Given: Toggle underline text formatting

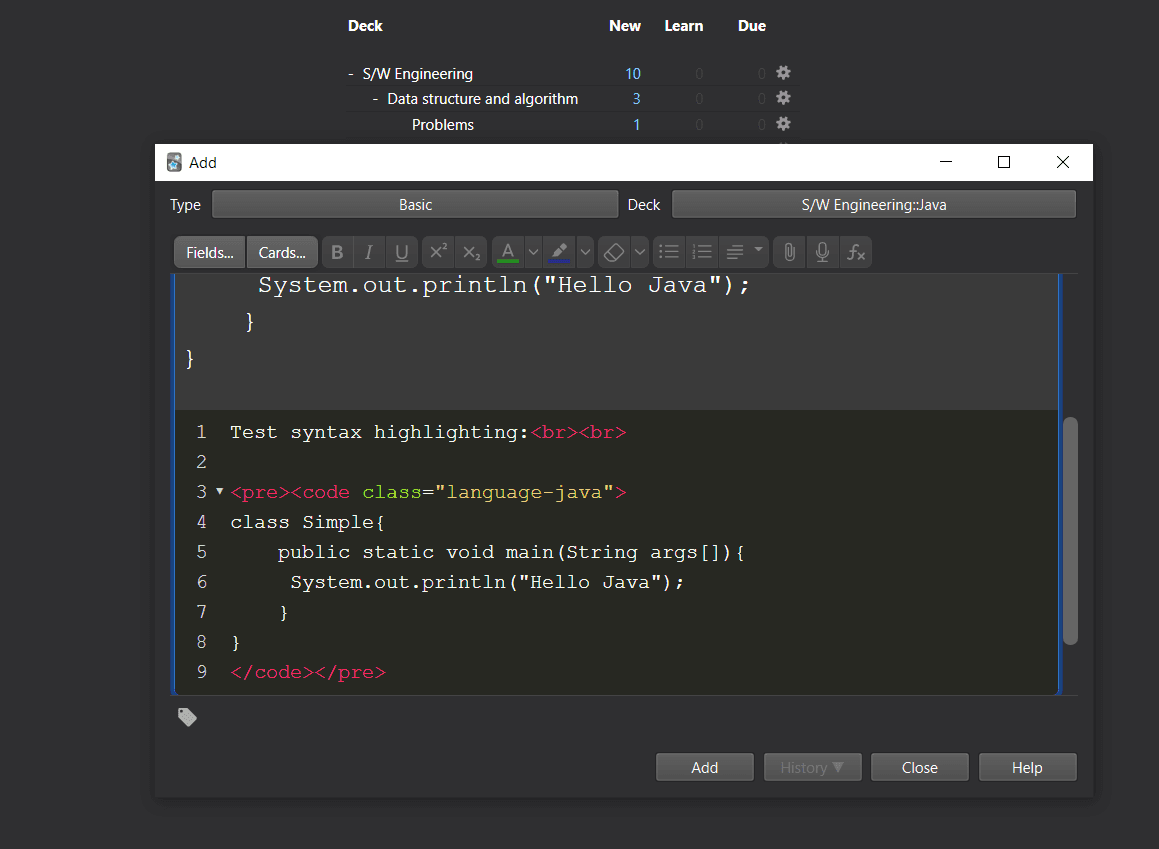Looking at the screenshot, I should [401, 253].
